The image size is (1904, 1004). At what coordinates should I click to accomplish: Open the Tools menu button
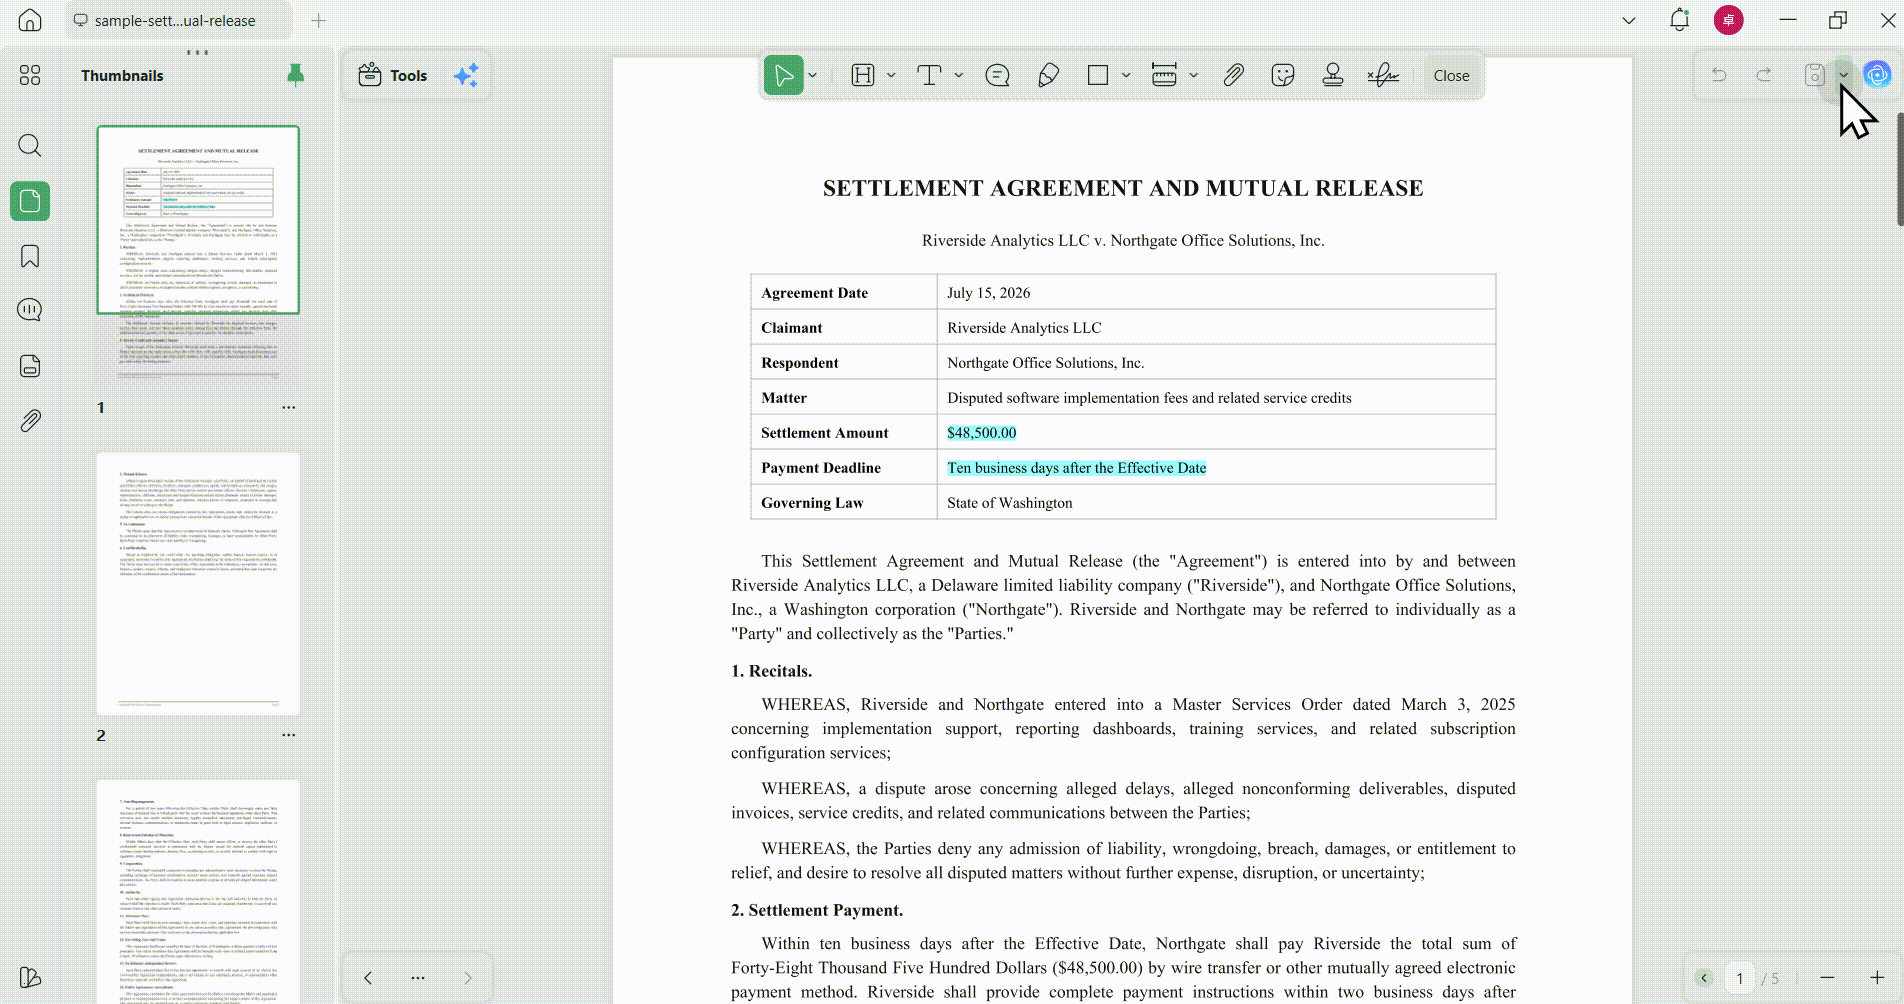point(393,75)
